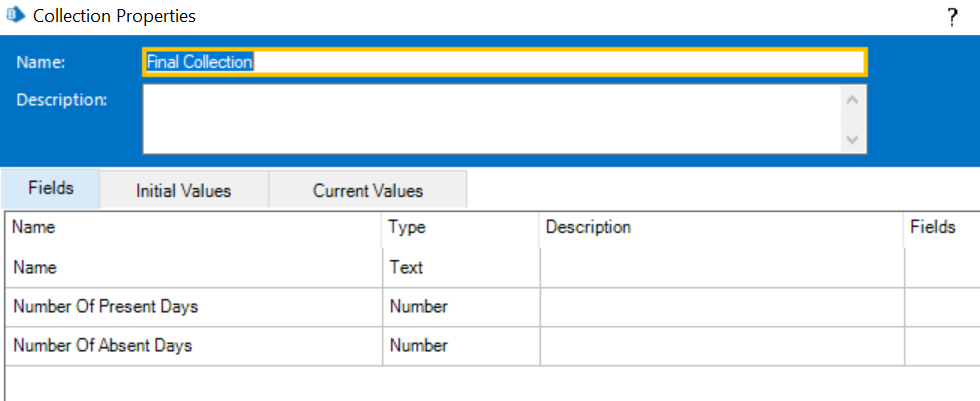
Task: Select the Number Of Present Days field
Action: coord(193,307)
